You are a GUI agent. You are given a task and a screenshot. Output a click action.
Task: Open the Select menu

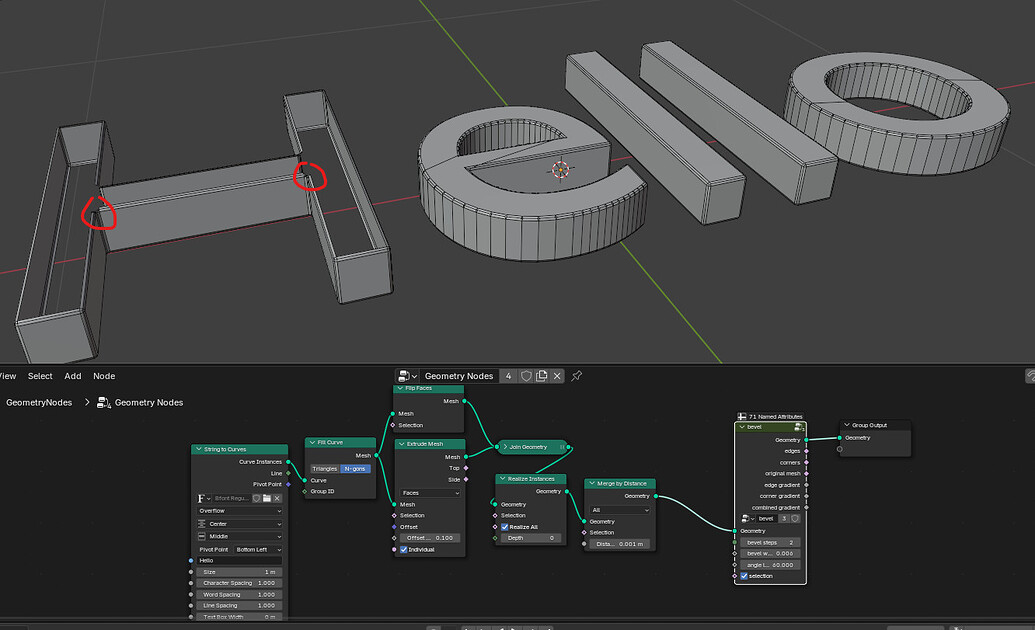coord(40,376)
